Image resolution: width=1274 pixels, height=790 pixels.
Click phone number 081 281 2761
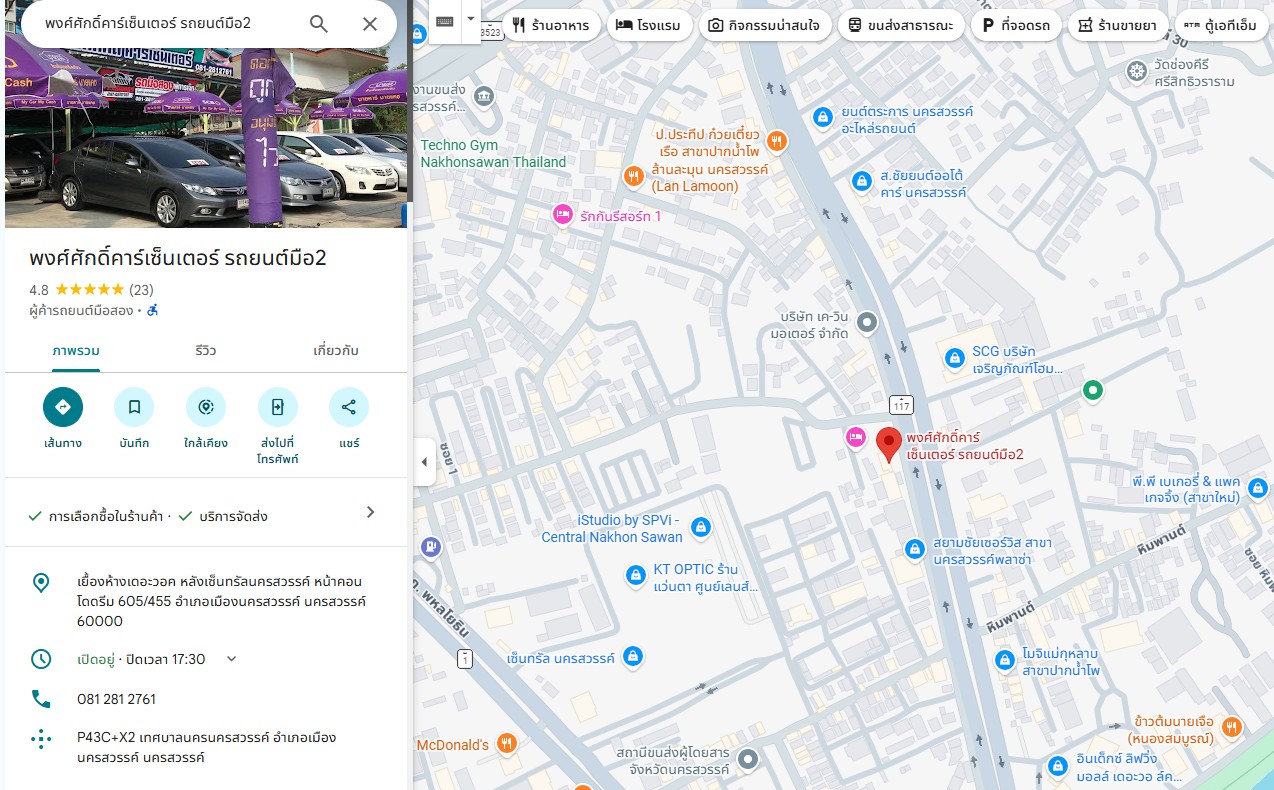(x=116, y=699)
